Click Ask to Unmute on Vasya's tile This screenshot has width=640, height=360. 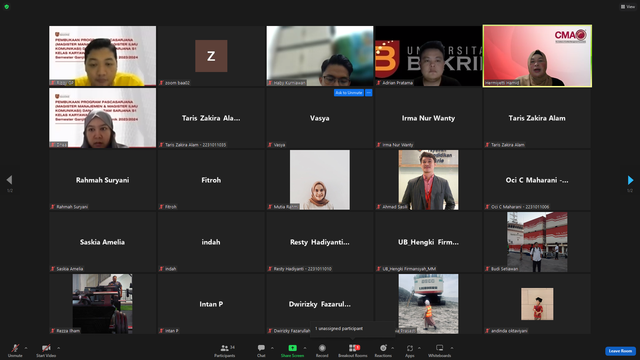349,93
